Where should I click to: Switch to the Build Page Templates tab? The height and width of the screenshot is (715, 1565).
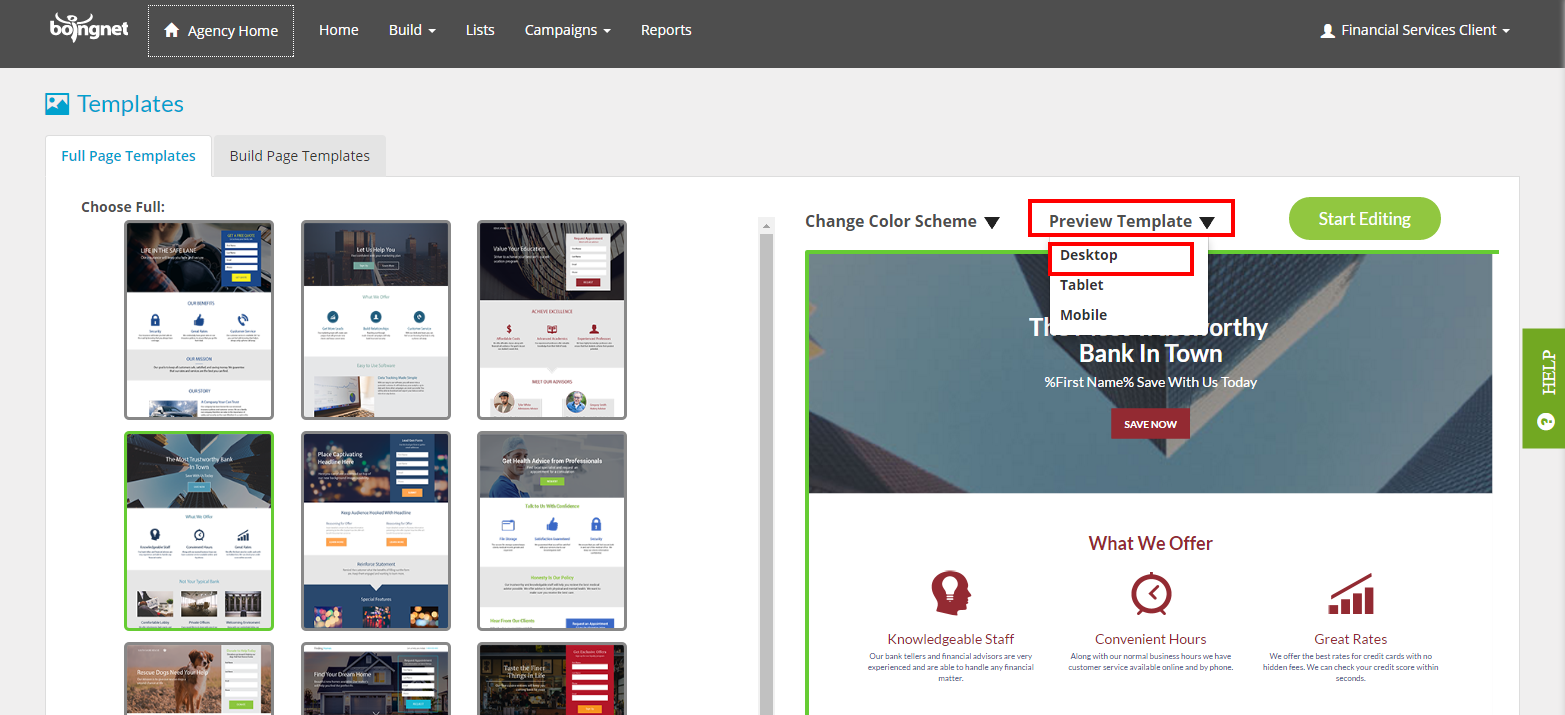click(300, 156)
